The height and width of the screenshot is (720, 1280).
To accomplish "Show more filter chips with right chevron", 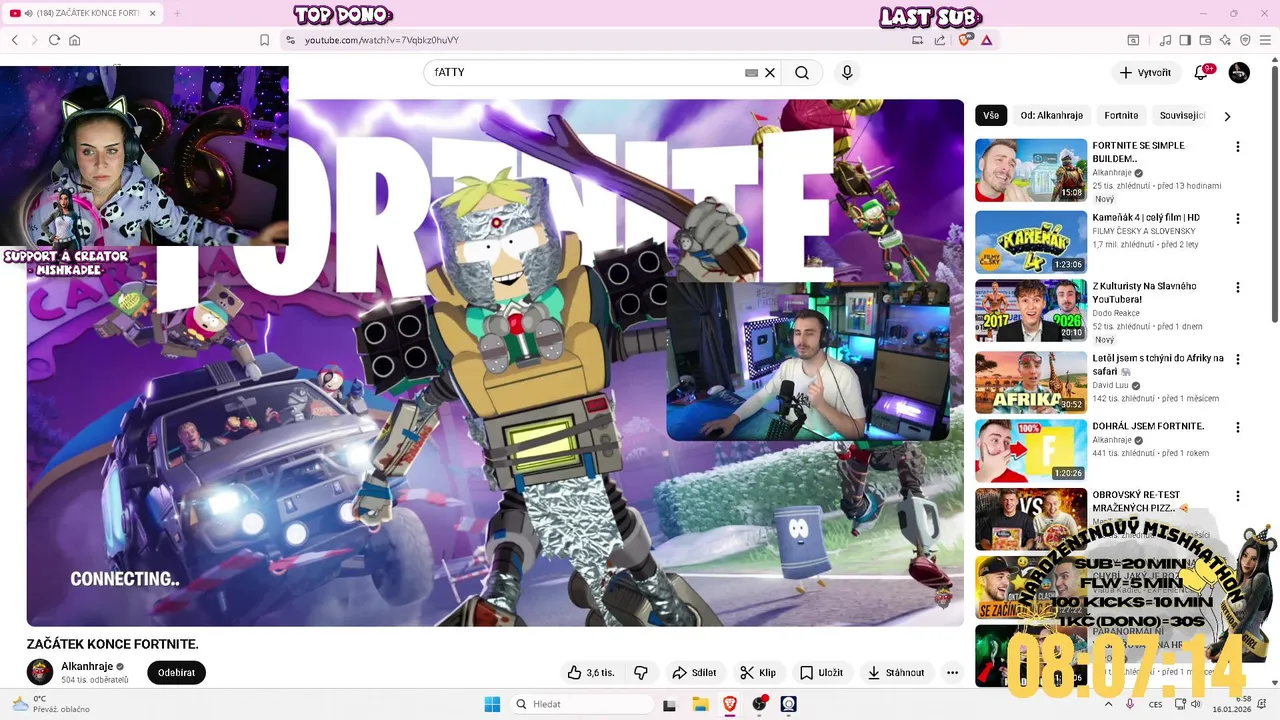I will [1227, 116].
